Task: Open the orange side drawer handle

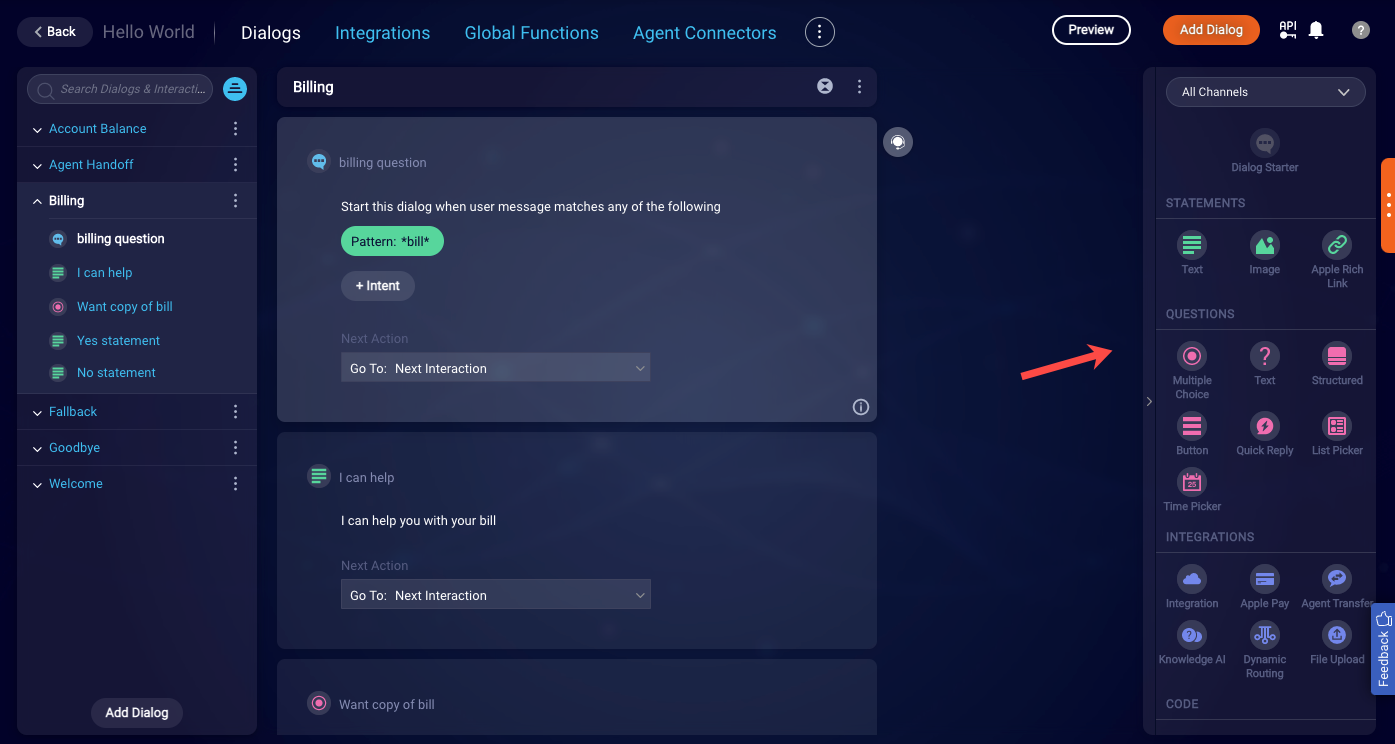Action: point(1388,205)
